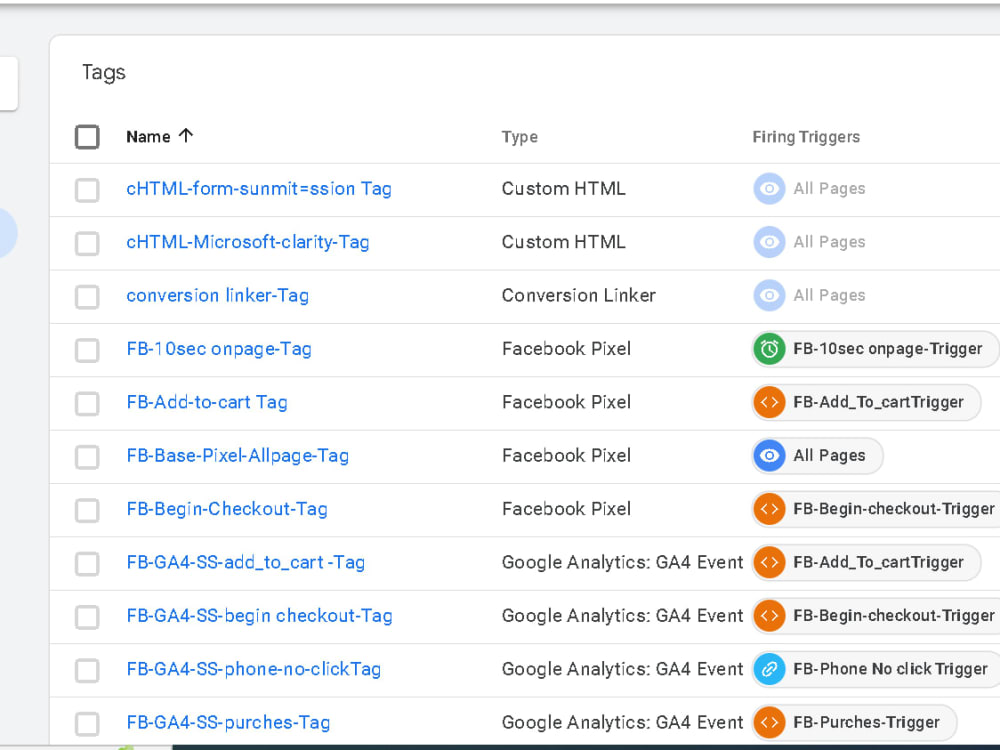Image resolution: width=1000 pixels, height=750 pixels.
Task: Click the Firing Triggers column header
Action: tap(806, 136)
